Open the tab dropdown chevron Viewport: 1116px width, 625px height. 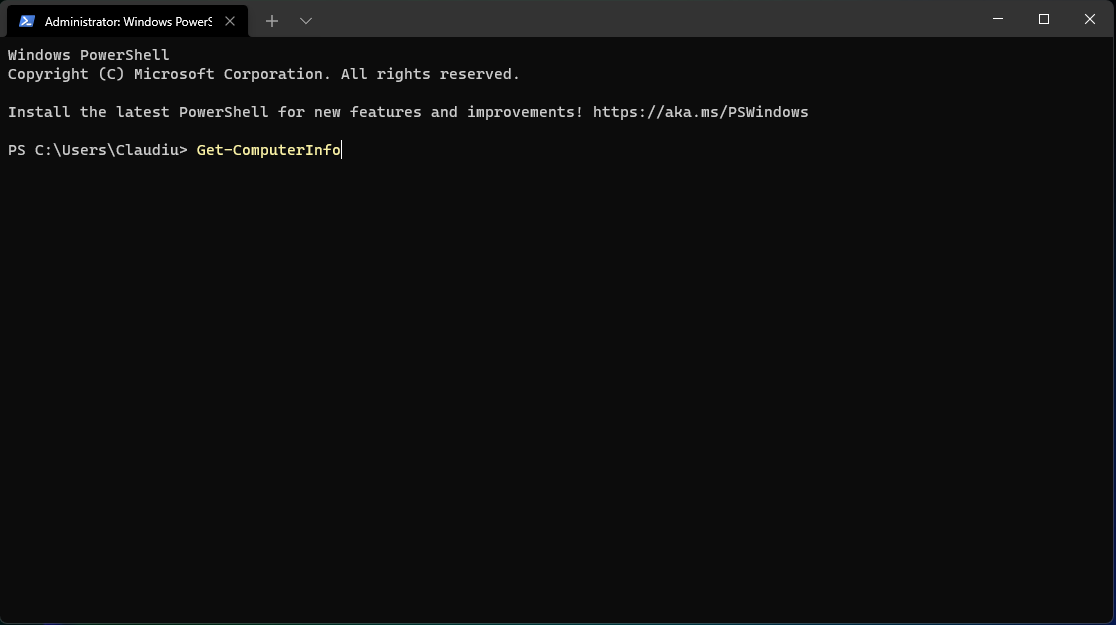[305, 20]
